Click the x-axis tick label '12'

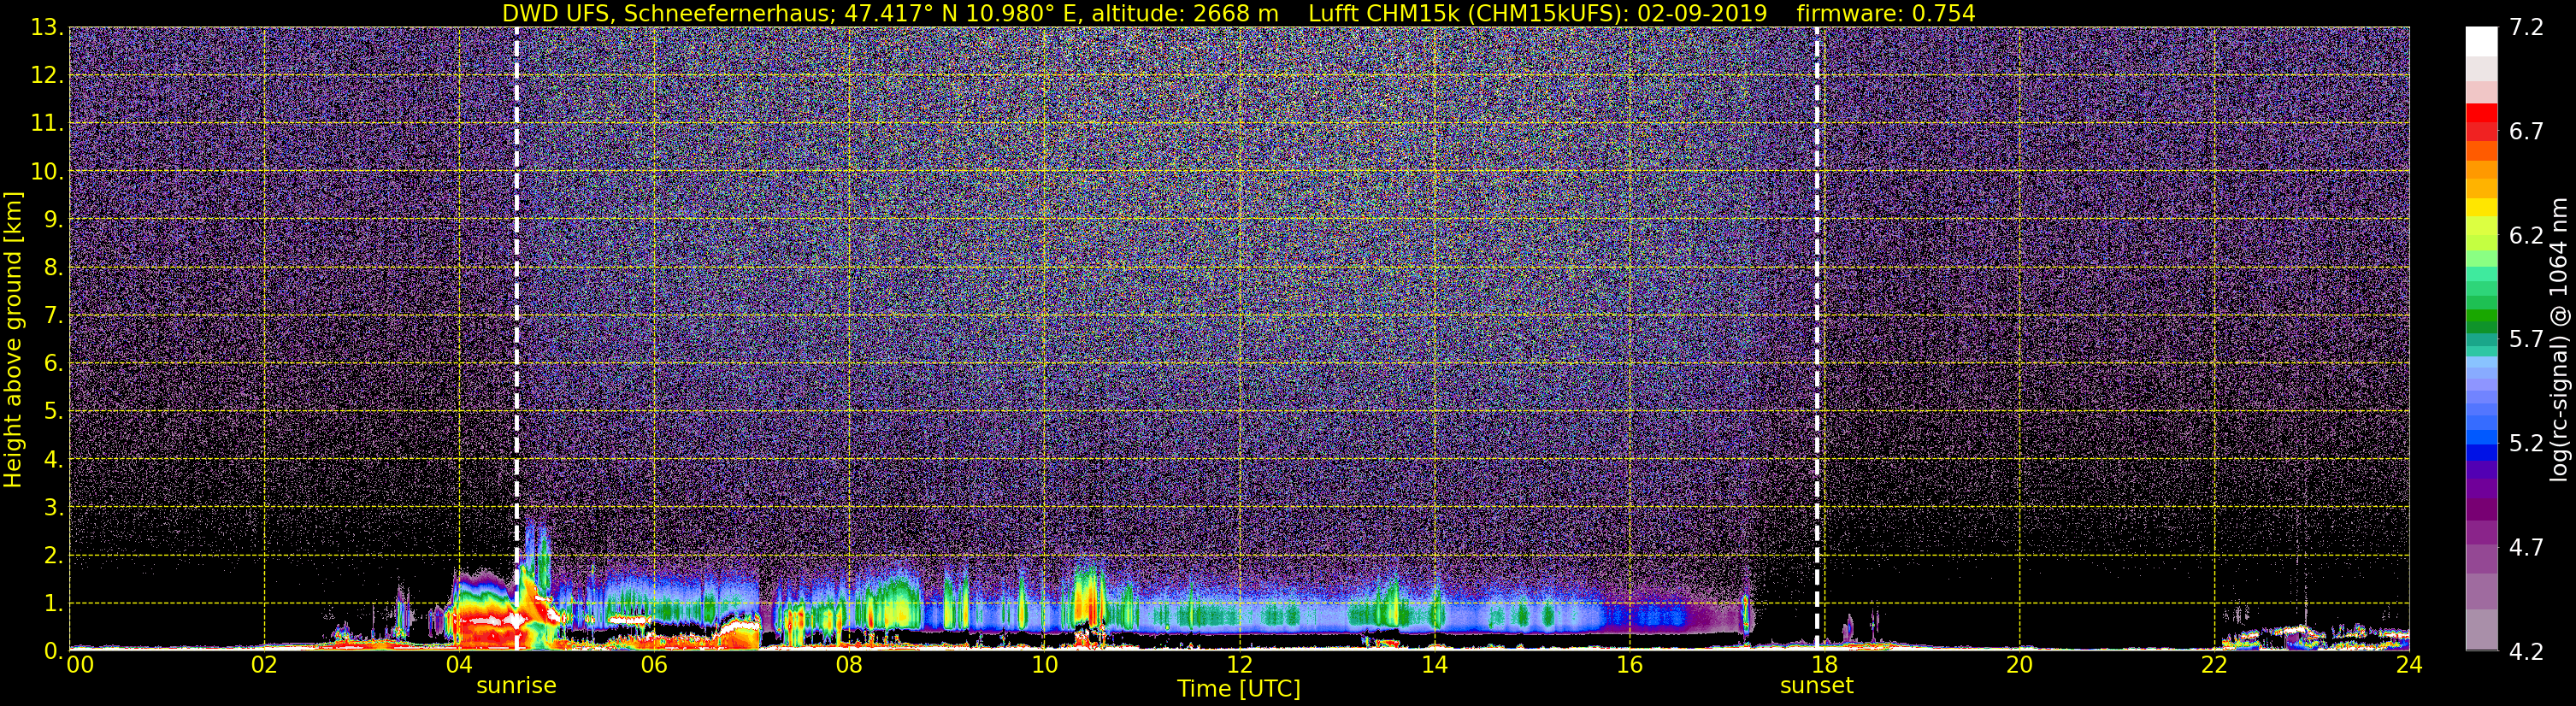[1239, 666]
